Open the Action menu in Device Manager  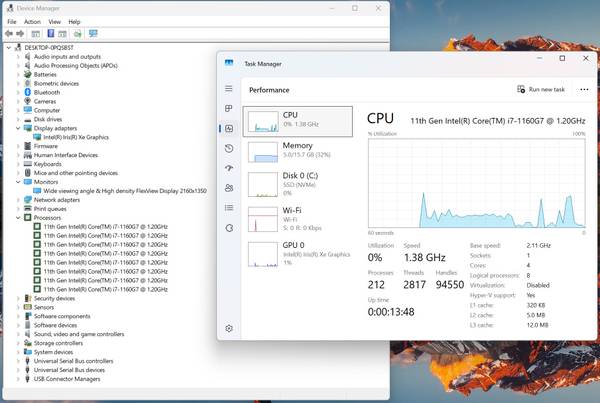coord(33,21)
